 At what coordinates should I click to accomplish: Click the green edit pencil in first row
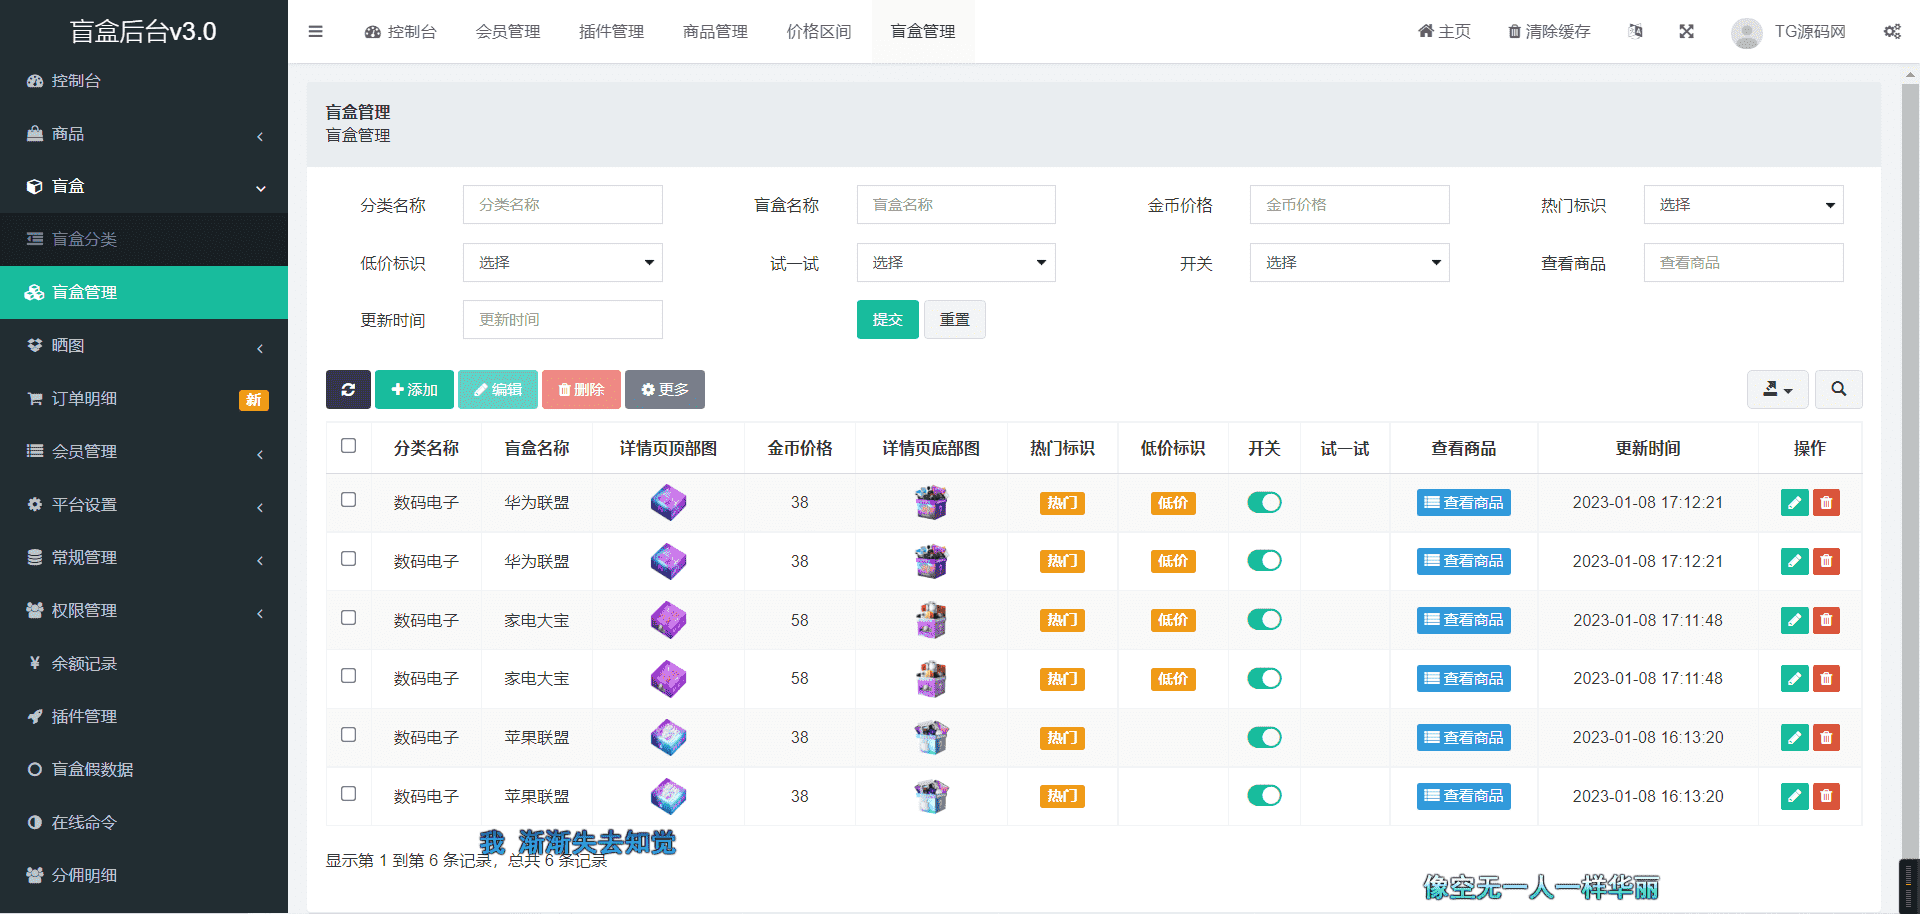click(1794, 503)
